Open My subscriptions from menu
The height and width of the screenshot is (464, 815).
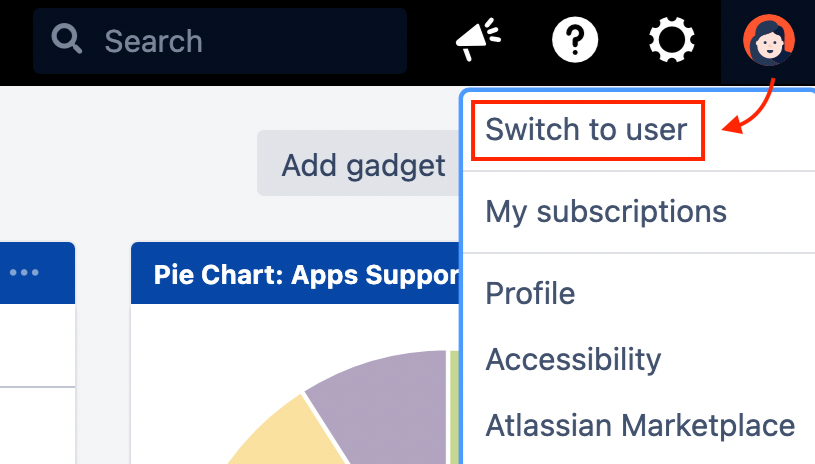pos(605,211)
